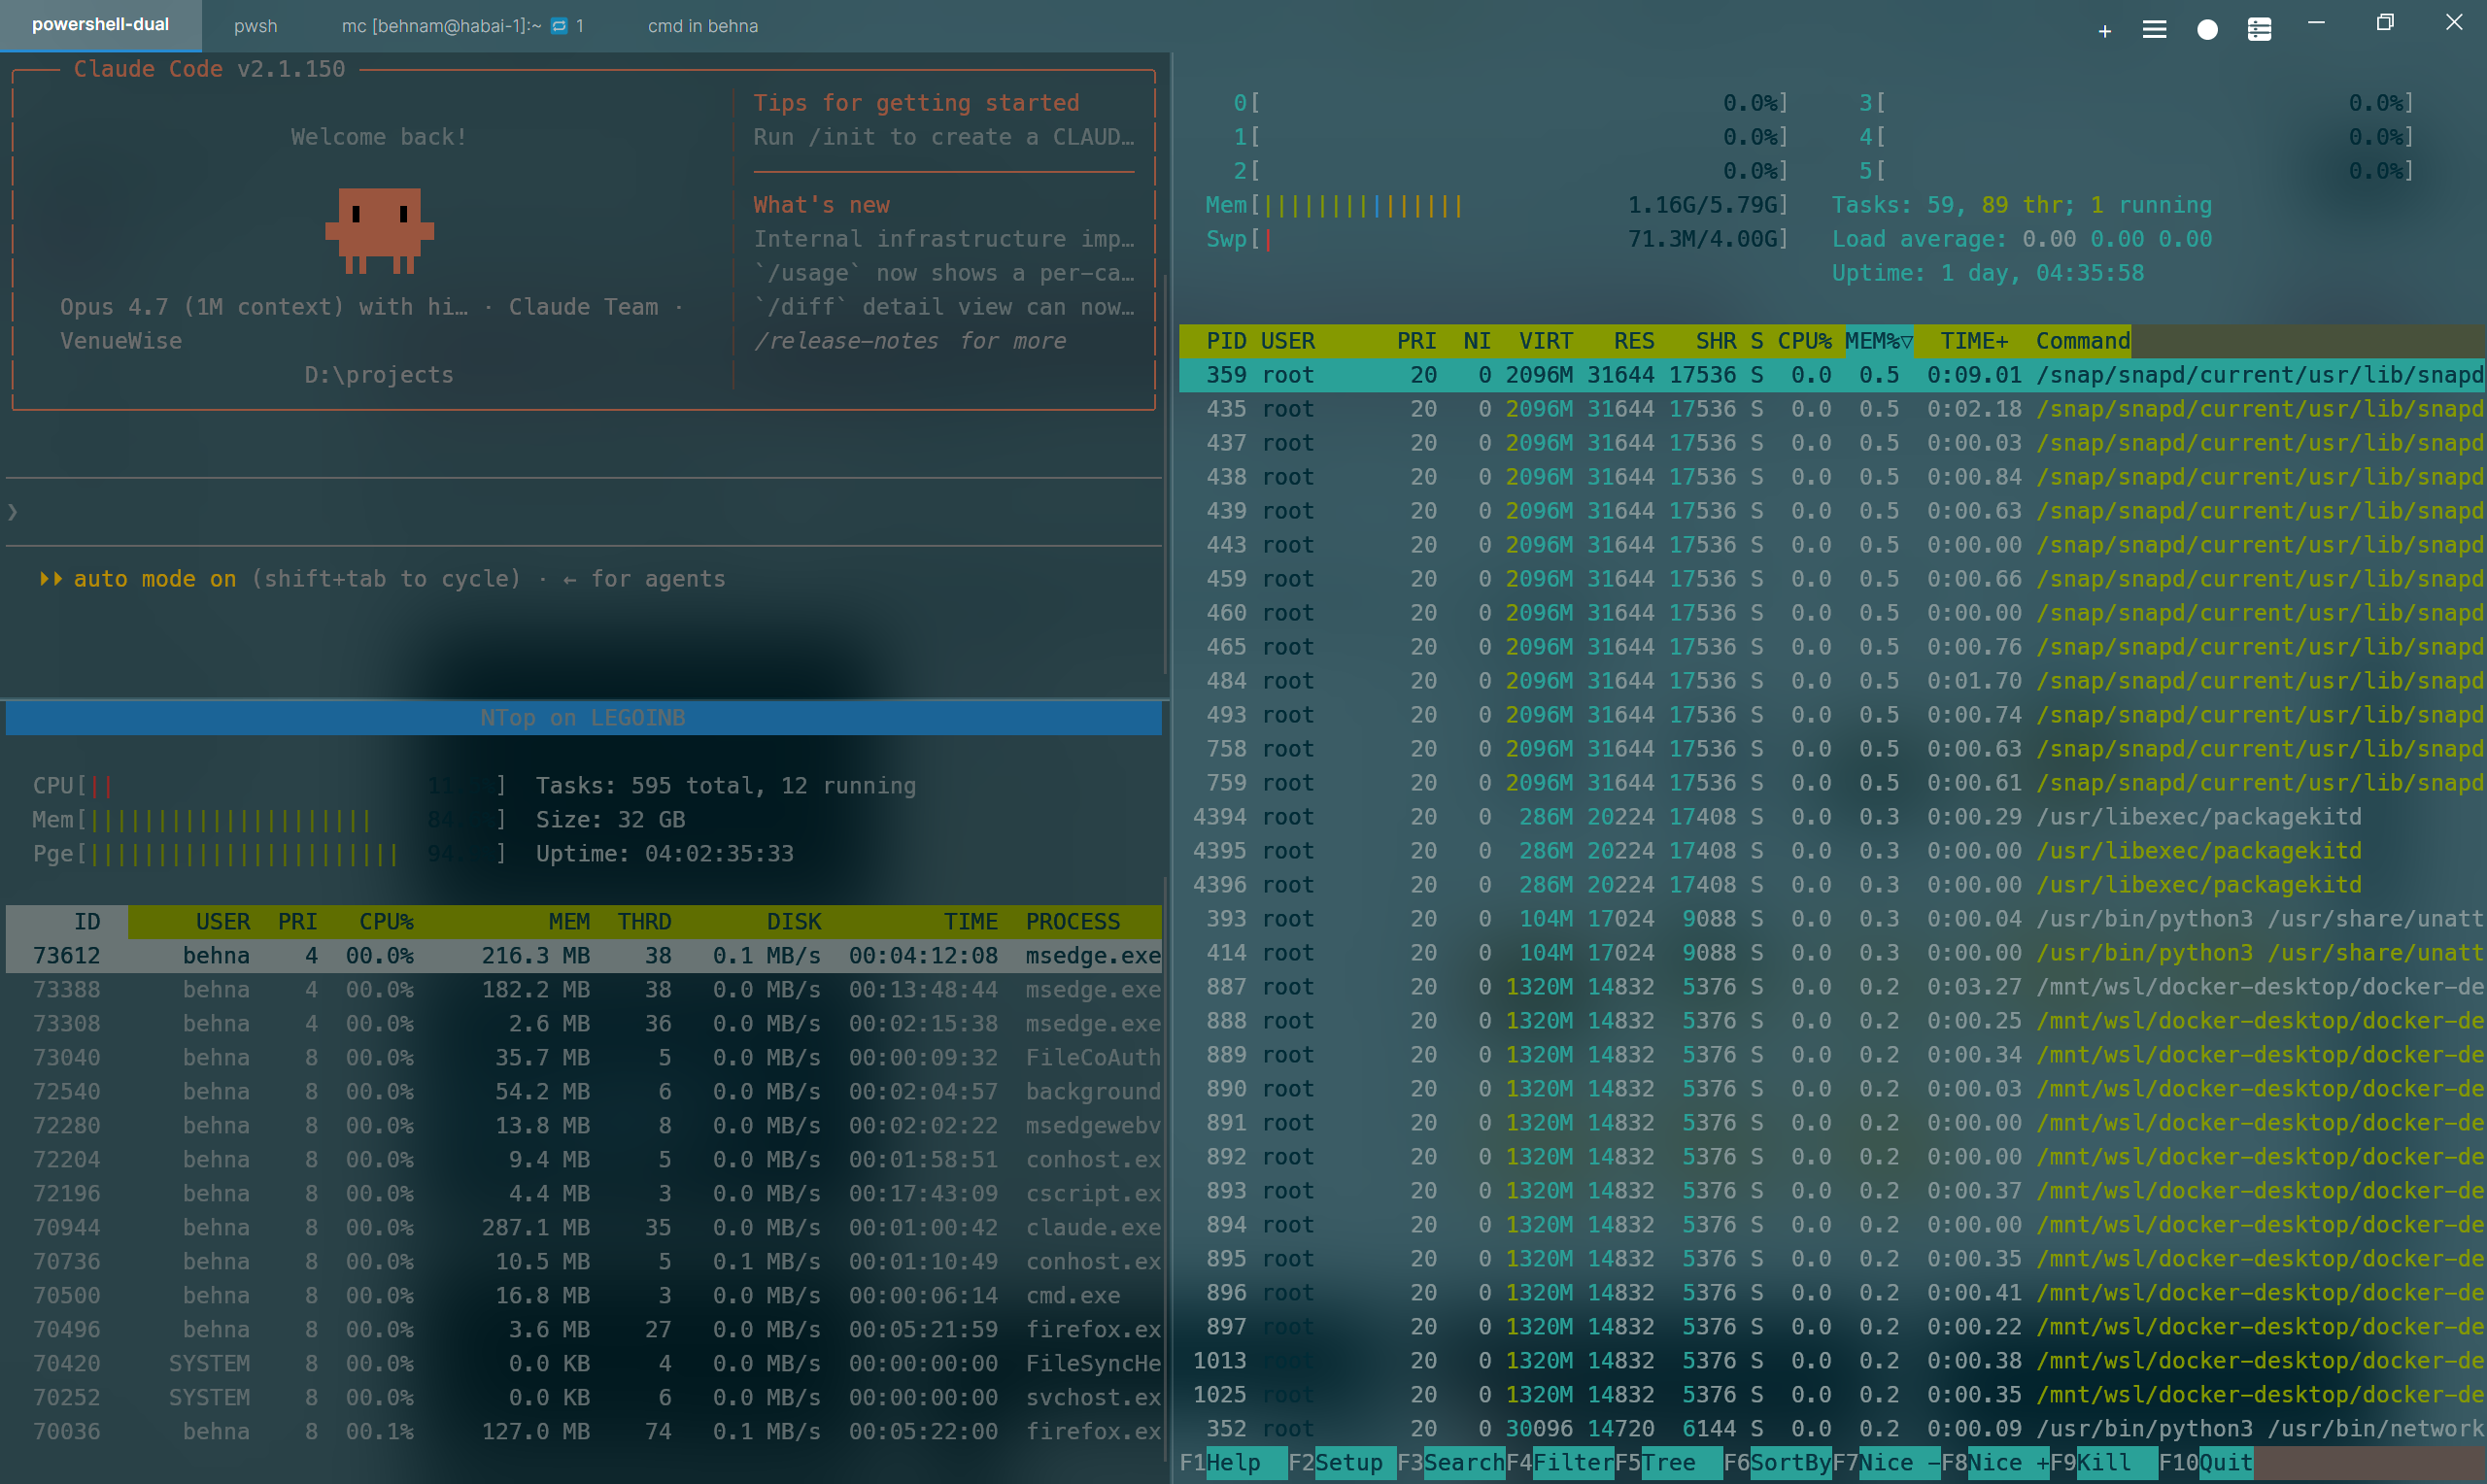Click the PROCESS column header in NTop
Image resolution: width=2487 pixels, height=1484 pixels.
pyautogui.click(x=1073, y=921)
